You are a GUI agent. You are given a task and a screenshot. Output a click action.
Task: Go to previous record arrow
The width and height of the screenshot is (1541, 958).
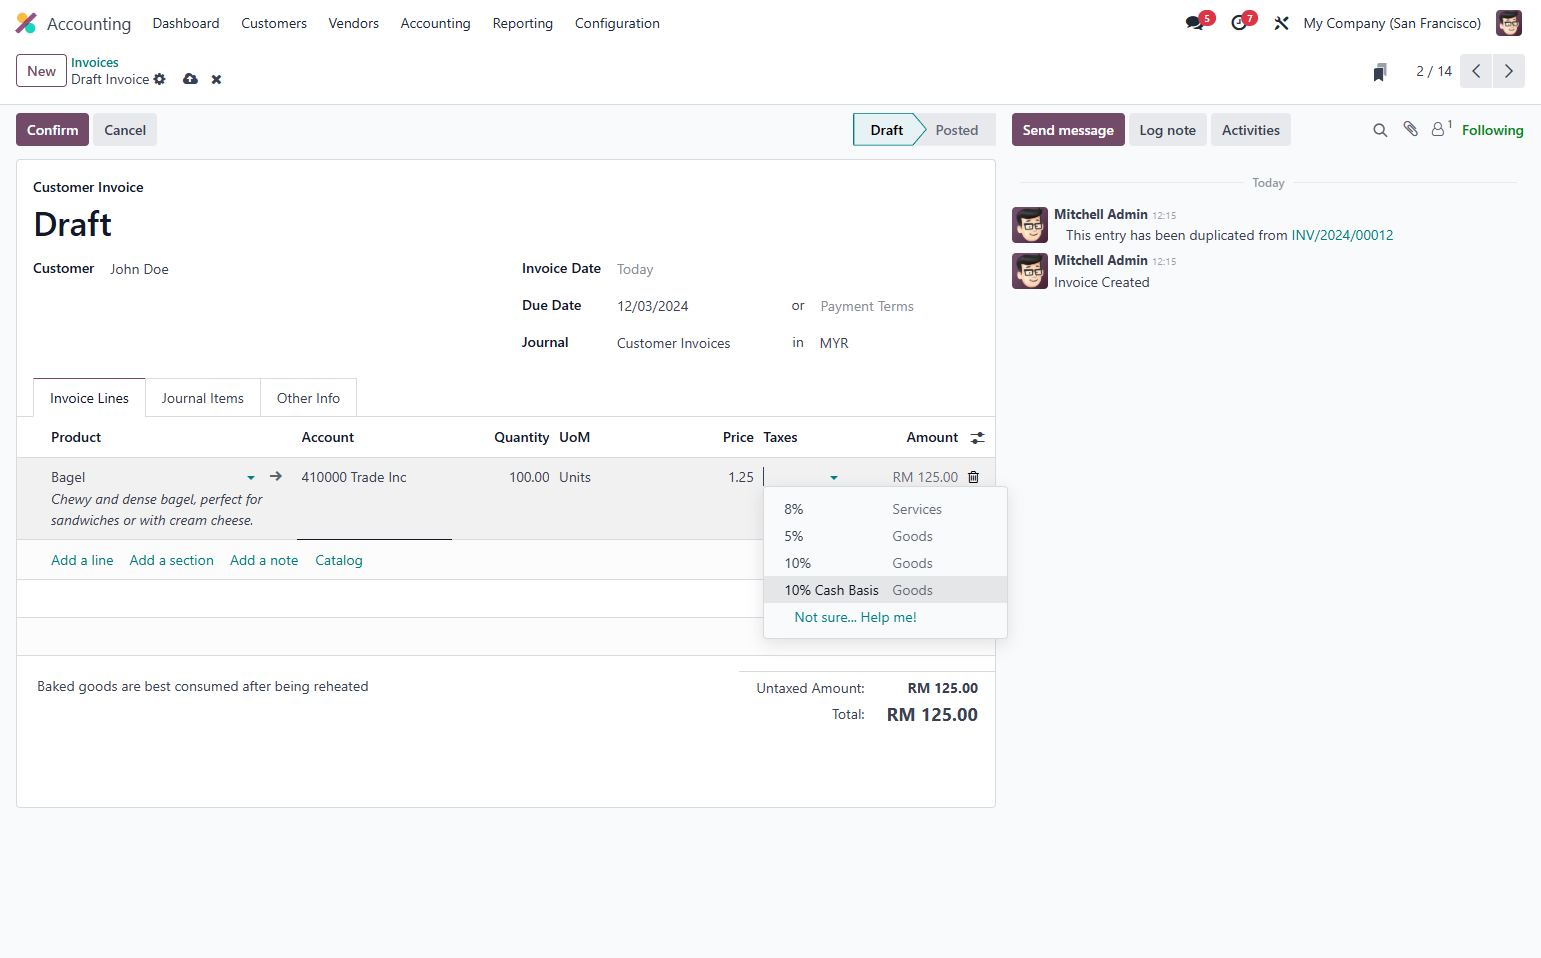[x=1476, y=71]
